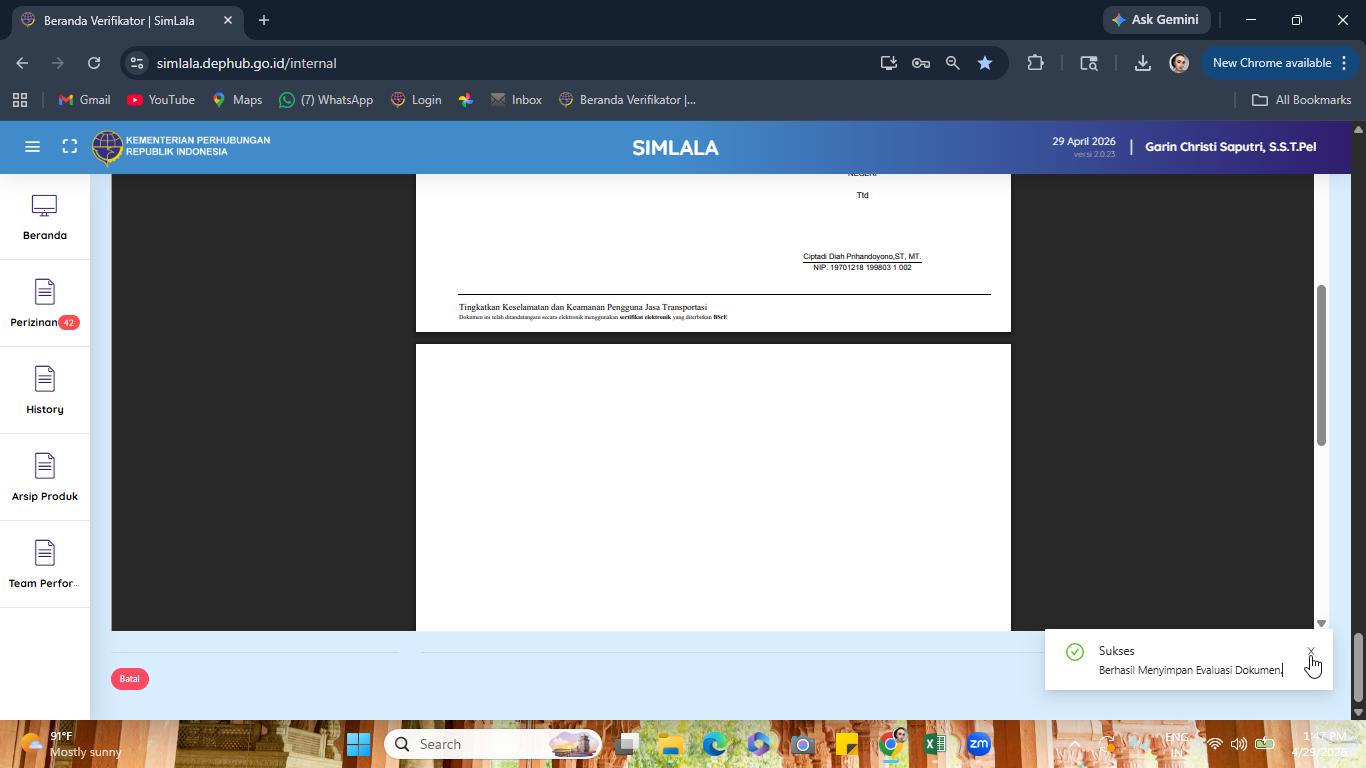The image size is (1366, 768).
Task: Go to History in sidebar
Action: pos(44,391)
